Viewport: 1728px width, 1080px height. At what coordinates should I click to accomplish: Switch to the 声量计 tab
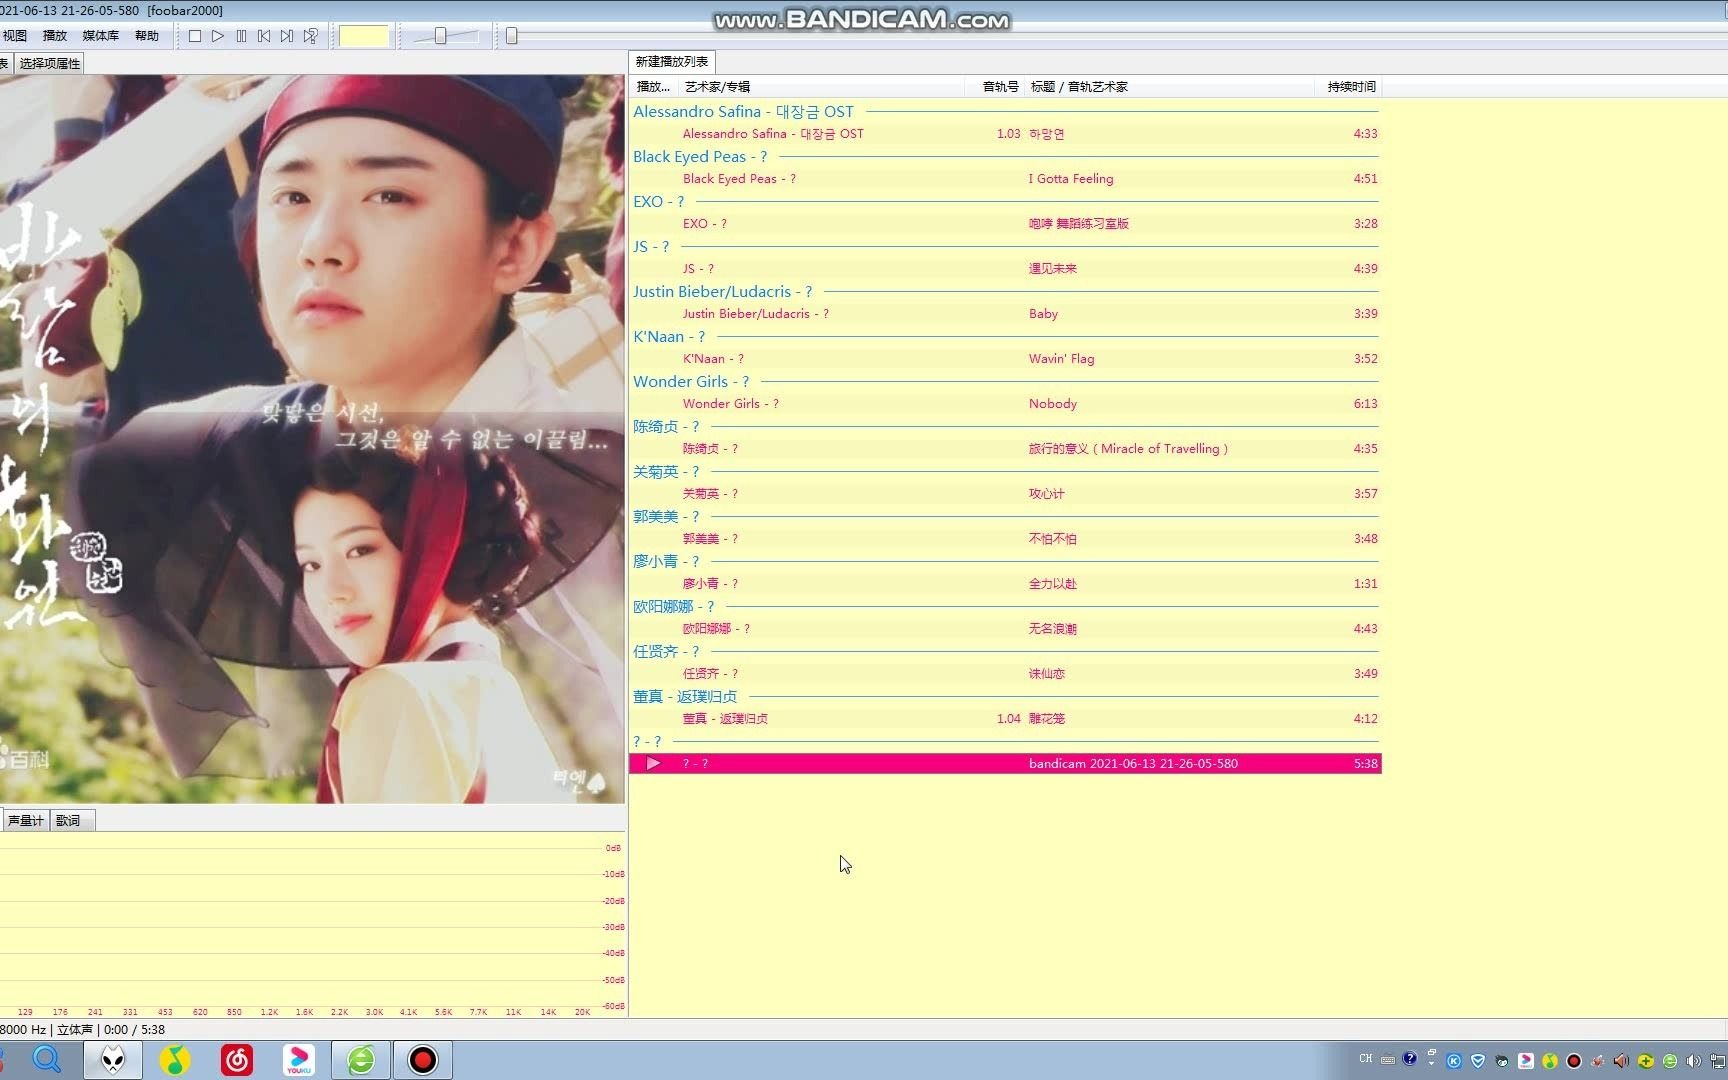(25, 821)
